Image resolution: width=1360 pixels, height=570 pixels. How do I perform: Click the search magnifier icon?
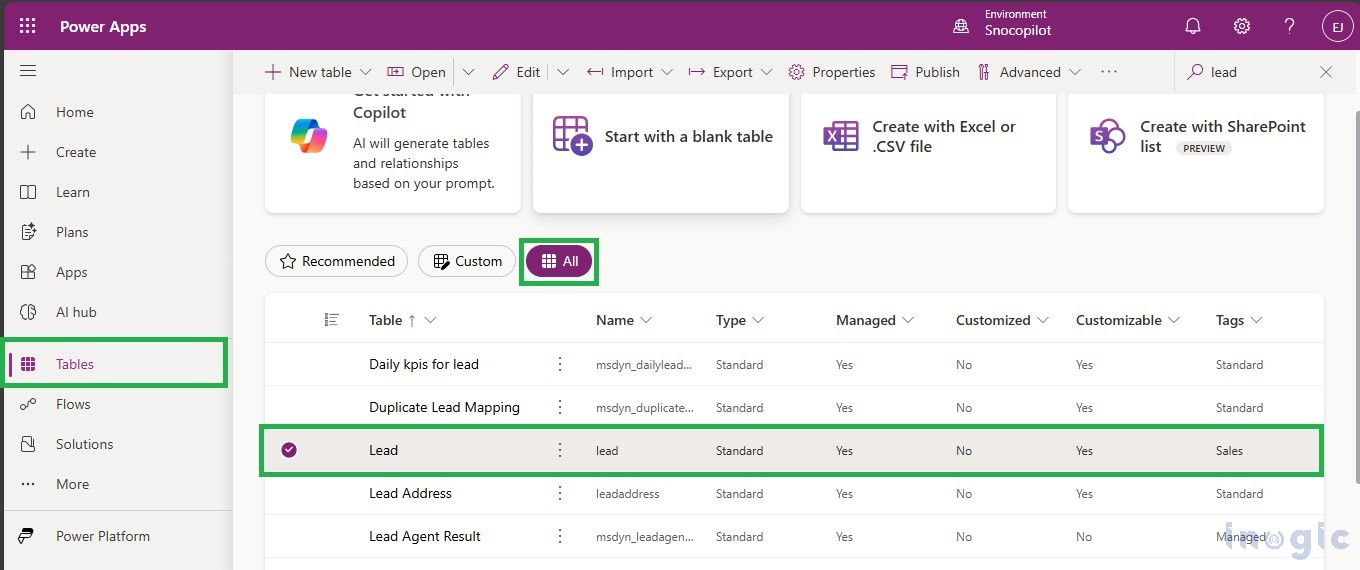(1195, 72)
